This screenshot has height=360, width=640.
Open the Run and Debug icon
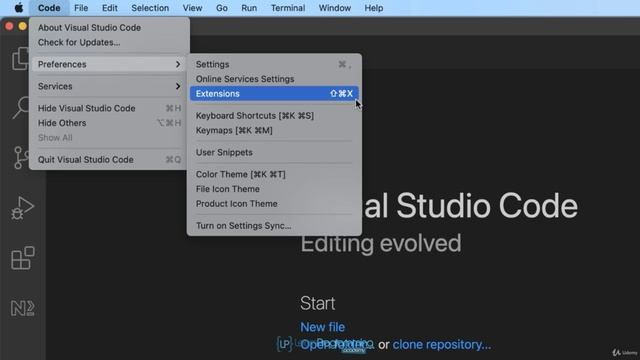coord(22,208)
